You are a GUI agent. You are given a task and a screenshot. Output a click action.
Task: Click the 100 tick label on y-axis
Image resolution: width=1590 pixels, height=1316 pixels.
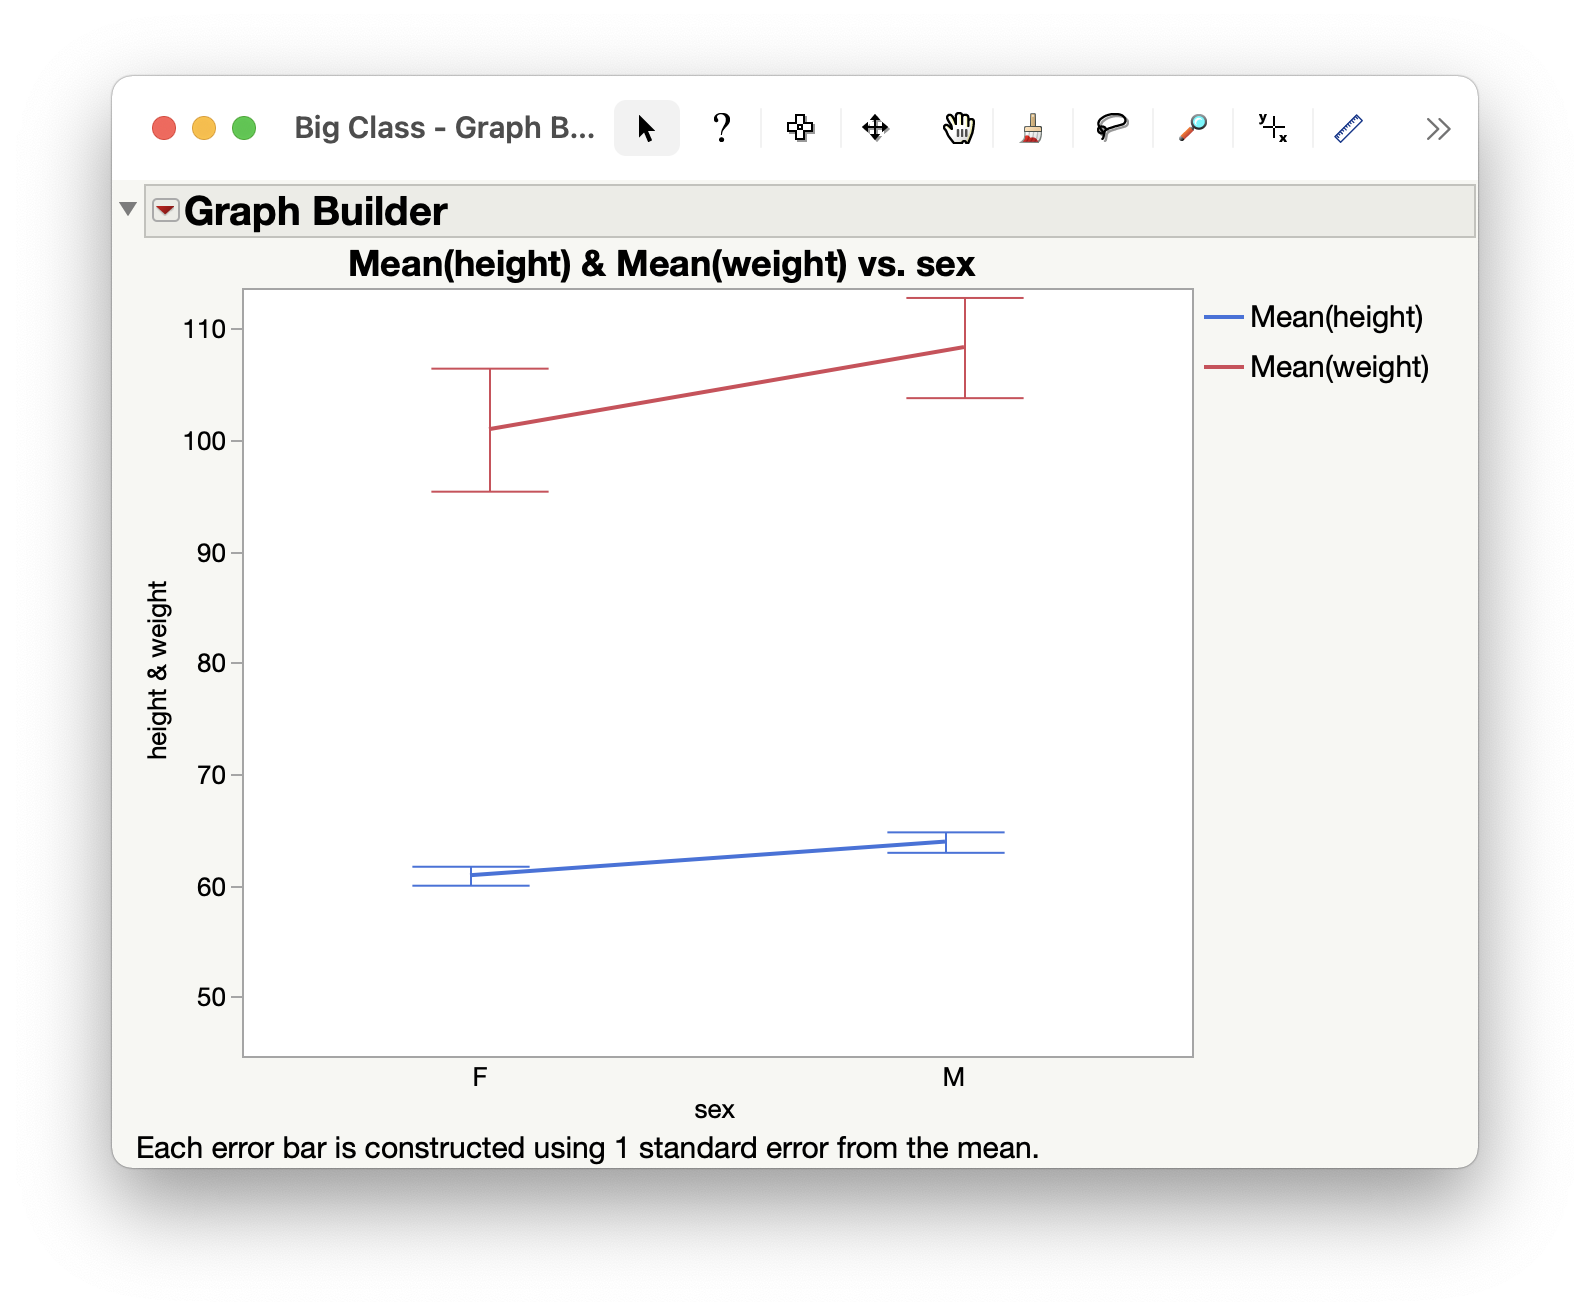204,441
